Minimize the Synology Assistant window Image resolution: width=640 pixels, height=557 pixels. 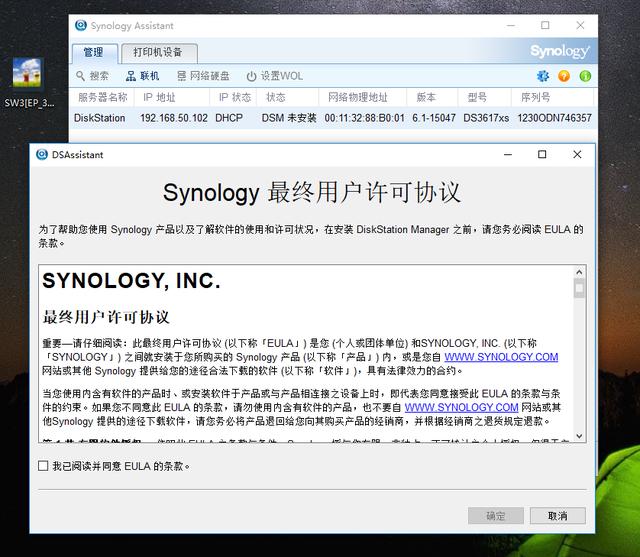click(511, 25)
